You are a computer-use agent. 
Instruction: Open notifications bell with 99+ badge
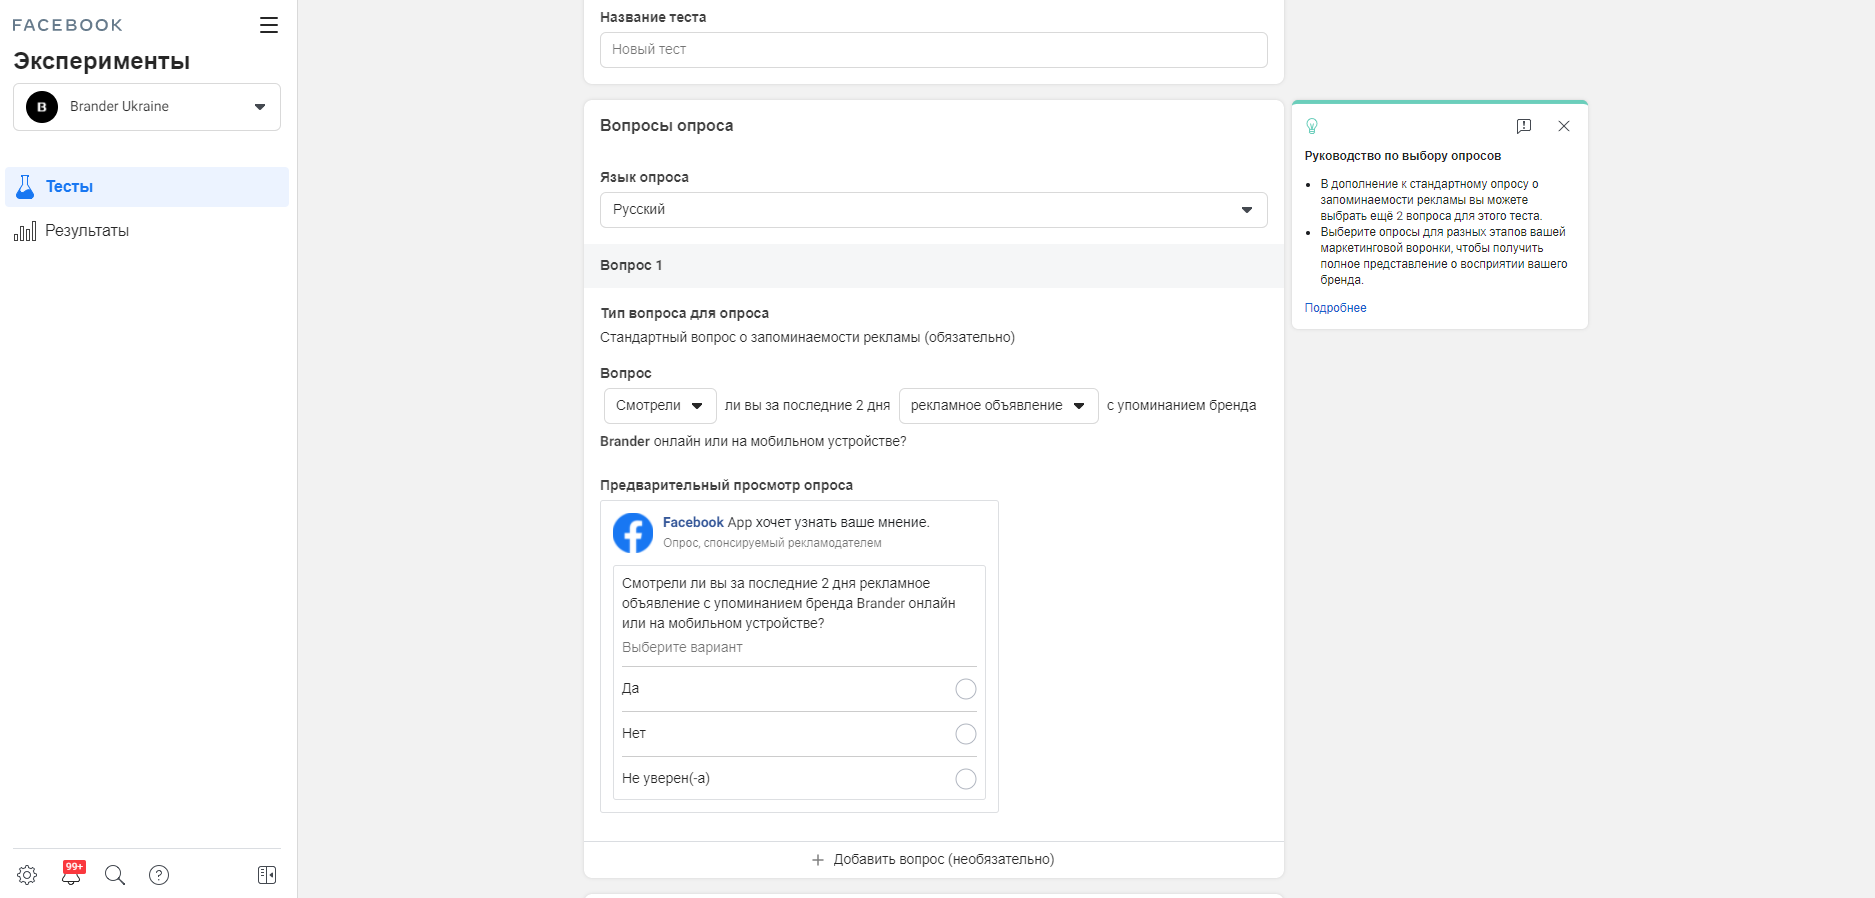coord(71,875)
